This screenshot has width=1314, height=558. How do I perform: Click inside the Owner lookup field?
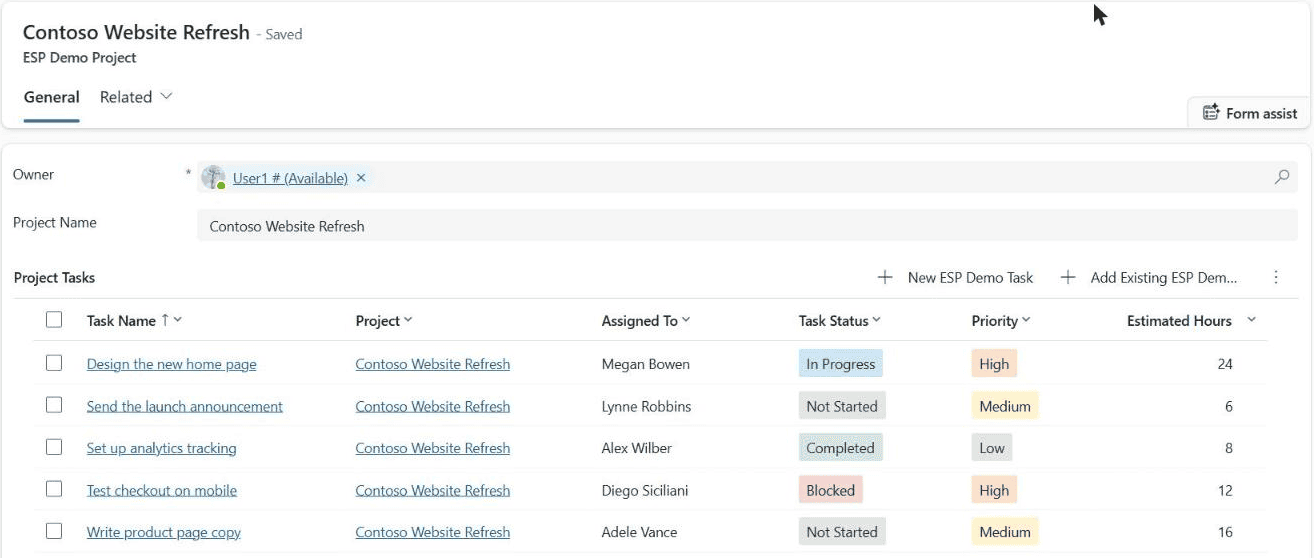pyautogui.click(x=747, y=178)
